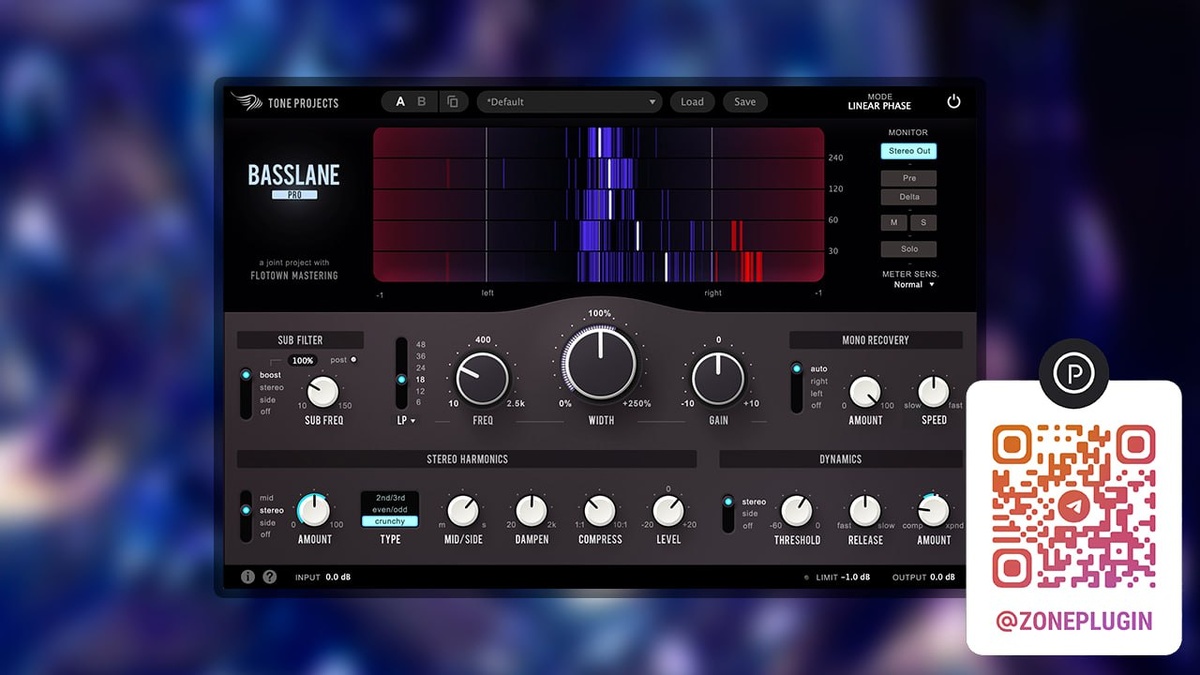
Task: Click the Stereo Harmonics Amount knob
Action: [314, 510]
